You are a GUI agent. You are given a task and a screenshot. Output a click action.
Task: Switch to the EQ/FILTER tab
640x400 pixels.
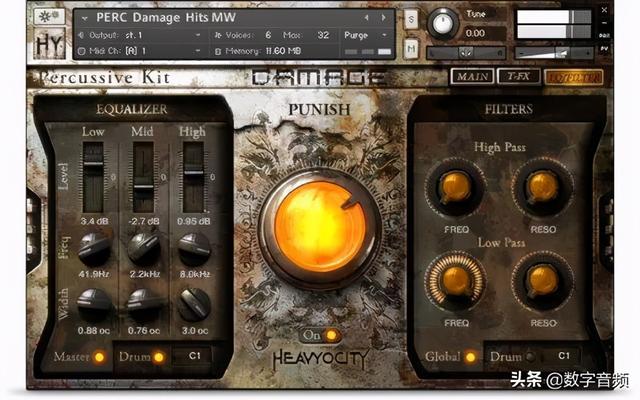click(573, 77)
